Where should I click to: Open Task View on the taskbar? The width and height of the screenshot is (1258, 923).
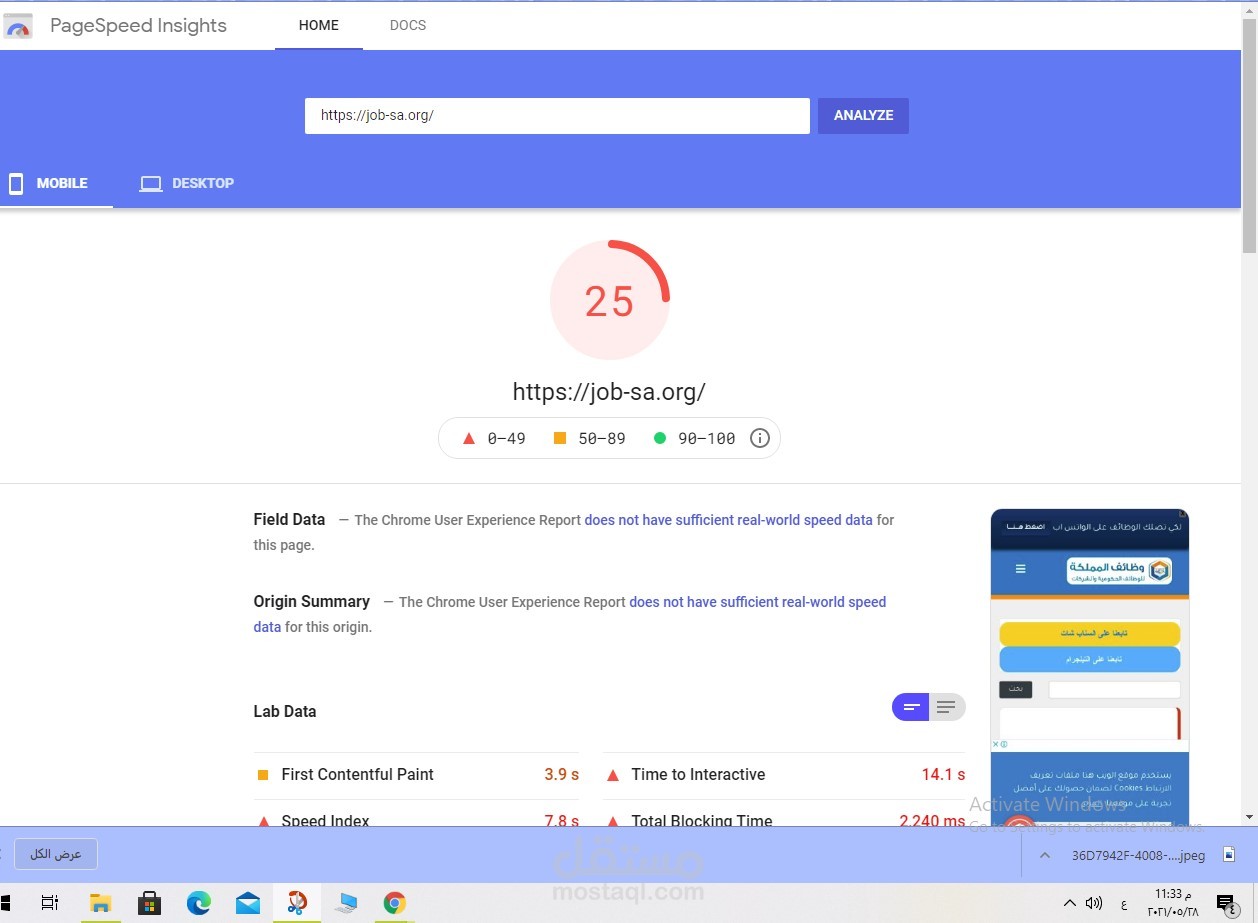click(x=50, y=903)
